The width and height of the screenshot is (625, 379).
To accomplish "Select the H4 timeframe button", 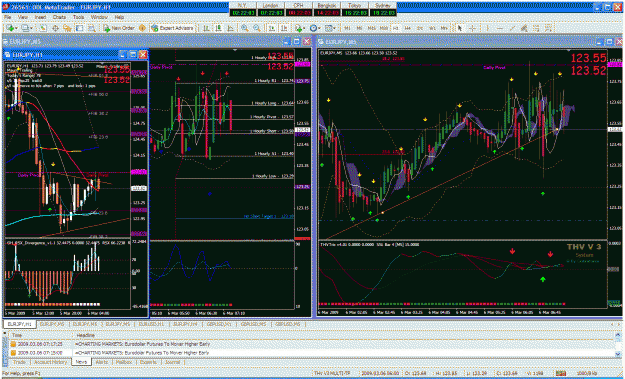I will (408, 28).
